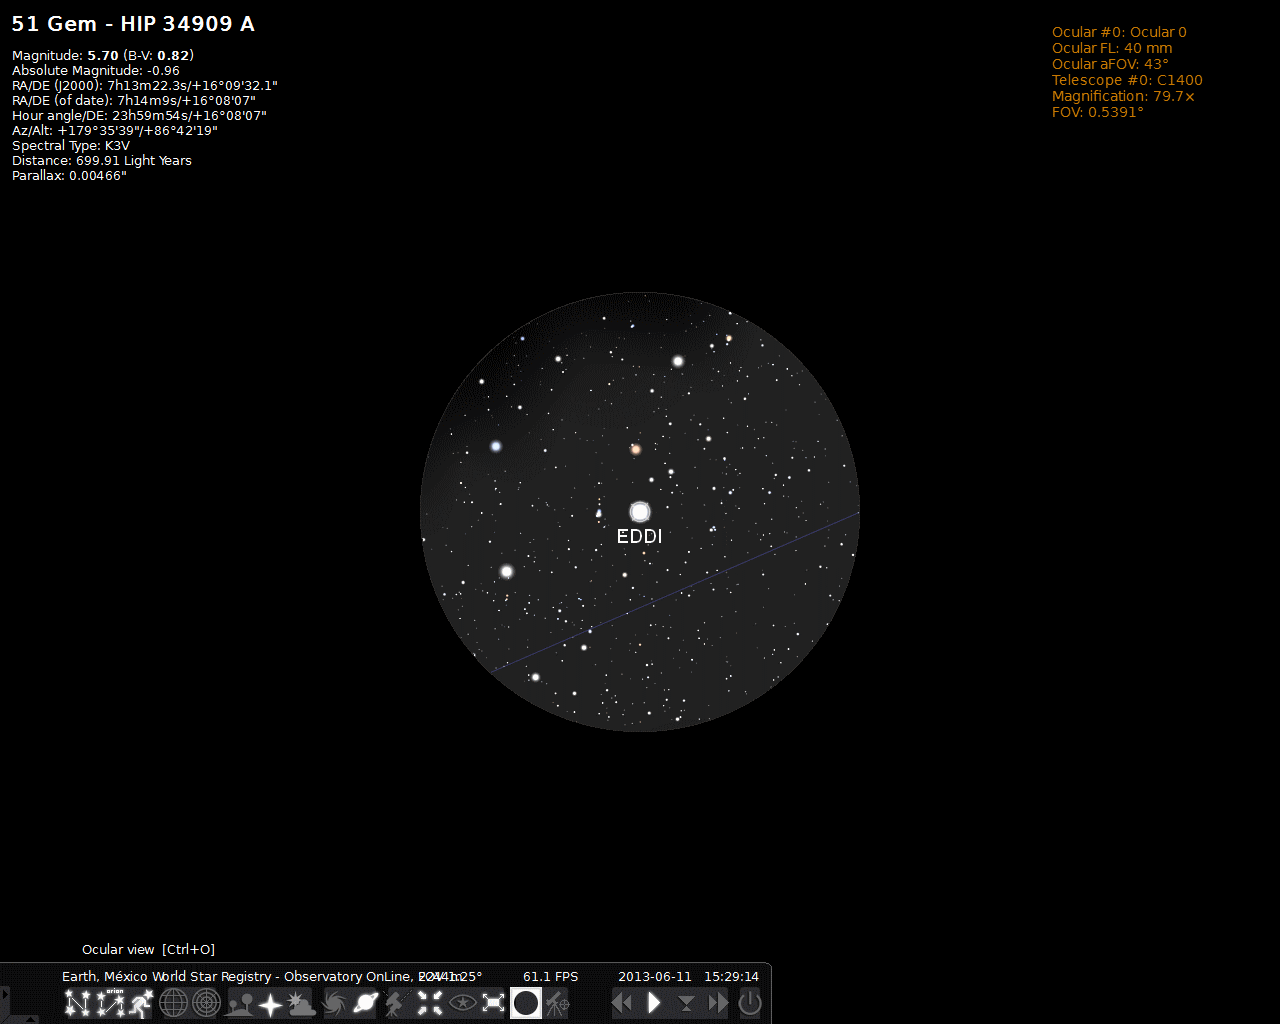Center on the selected object
Viewport: 1280px width, 1024px height.
pos(430,1003)
